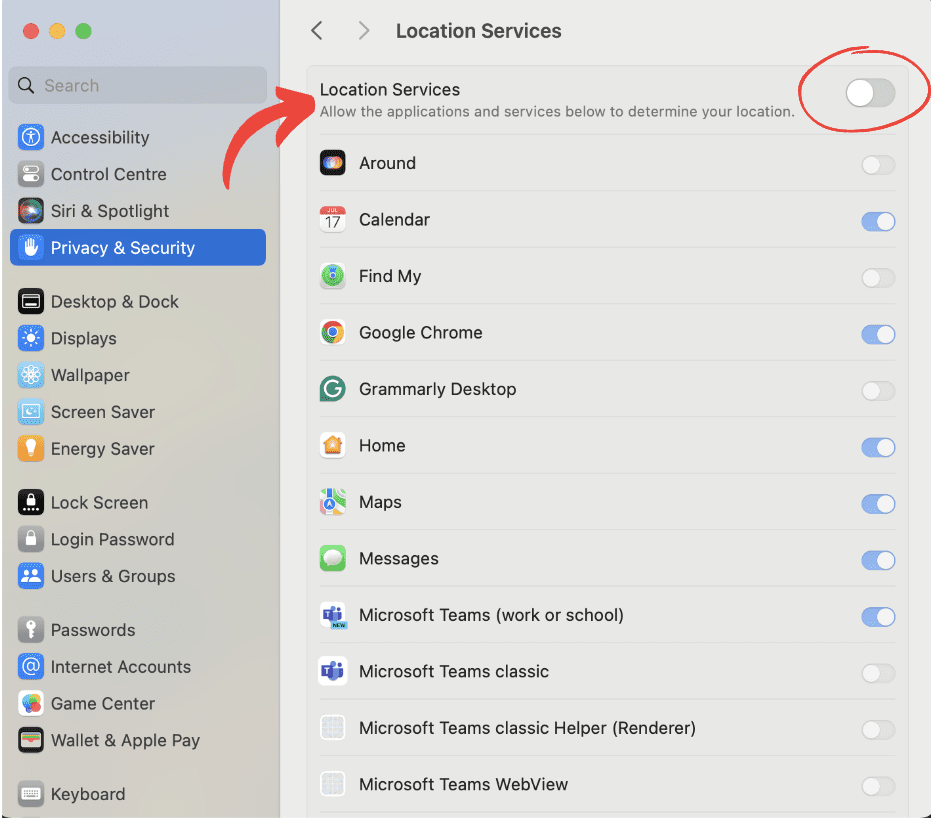Click the Search field in sidebar
The width and height of the screenshot is (936, 820).
(138, 85)
